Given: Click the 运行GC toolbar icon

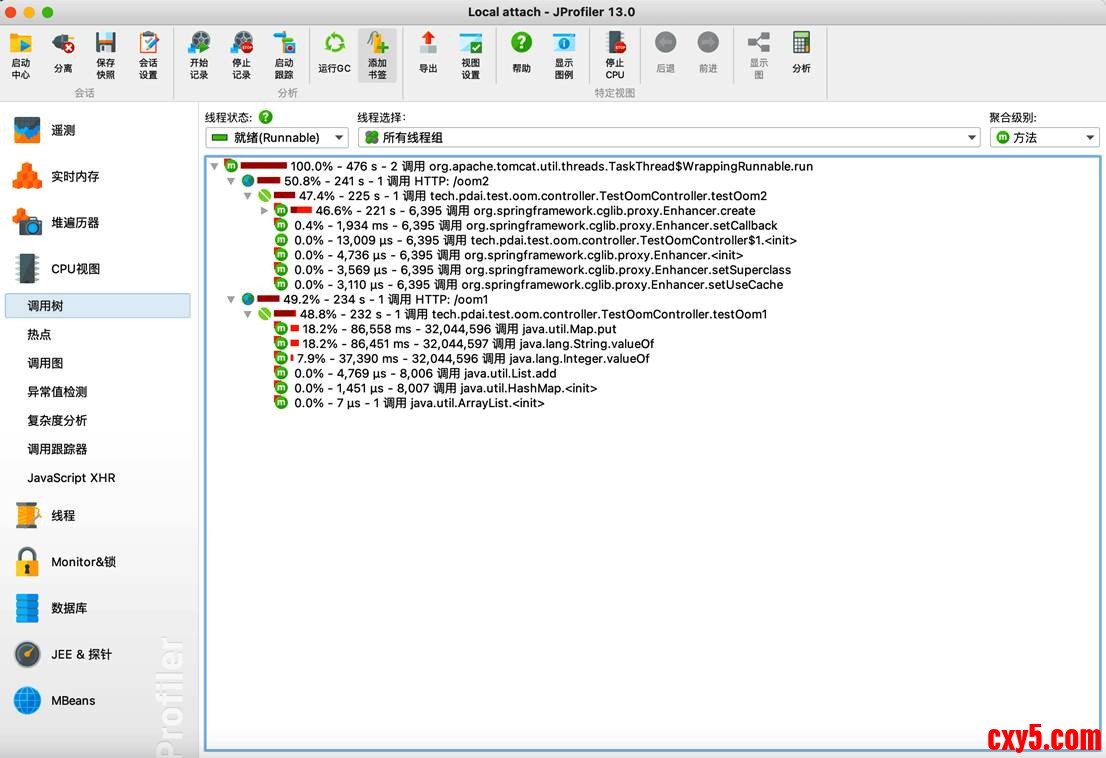Looking at the screenshot, I should (334, 54).
